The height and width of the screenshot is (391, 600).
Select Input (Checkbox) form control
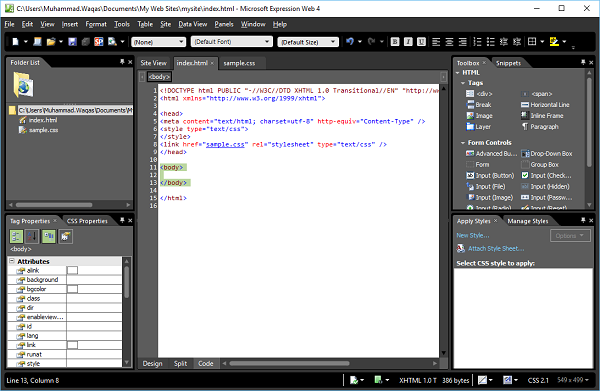(x=547, y=176)
